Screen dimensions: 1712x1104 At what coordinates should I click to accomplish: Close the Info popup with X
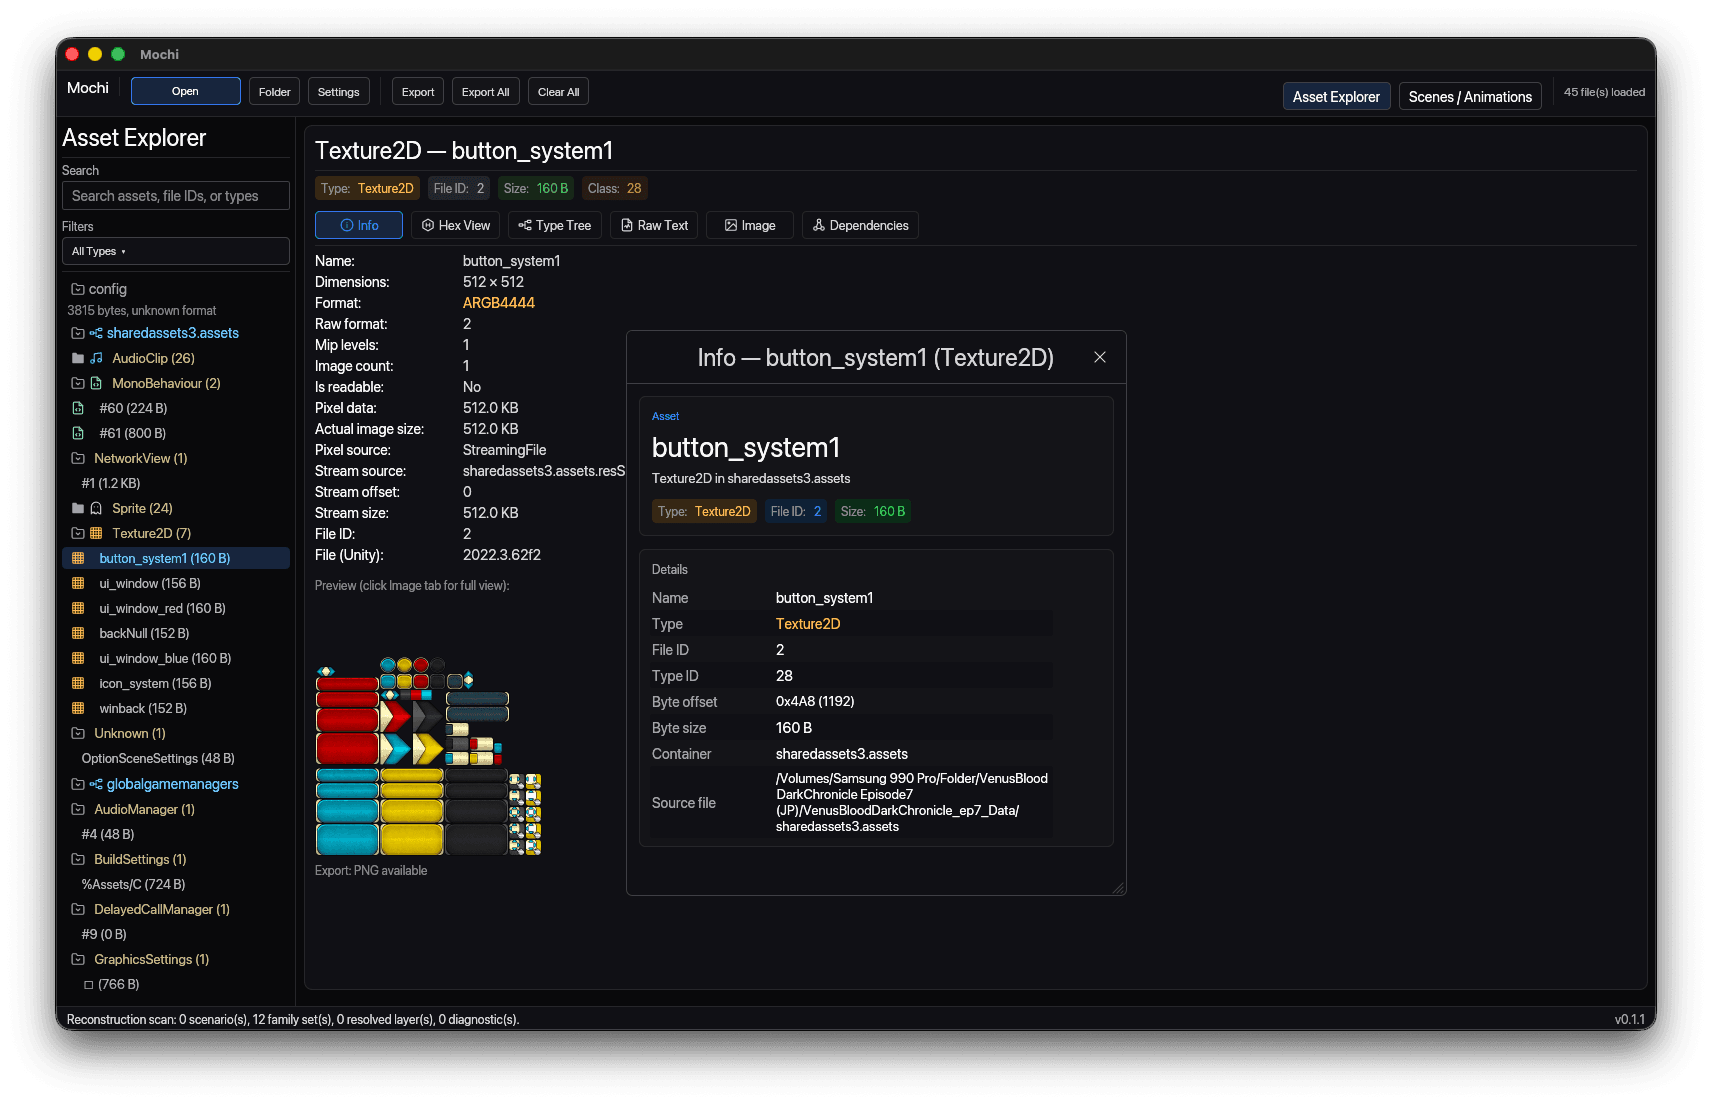[1100, 357]
